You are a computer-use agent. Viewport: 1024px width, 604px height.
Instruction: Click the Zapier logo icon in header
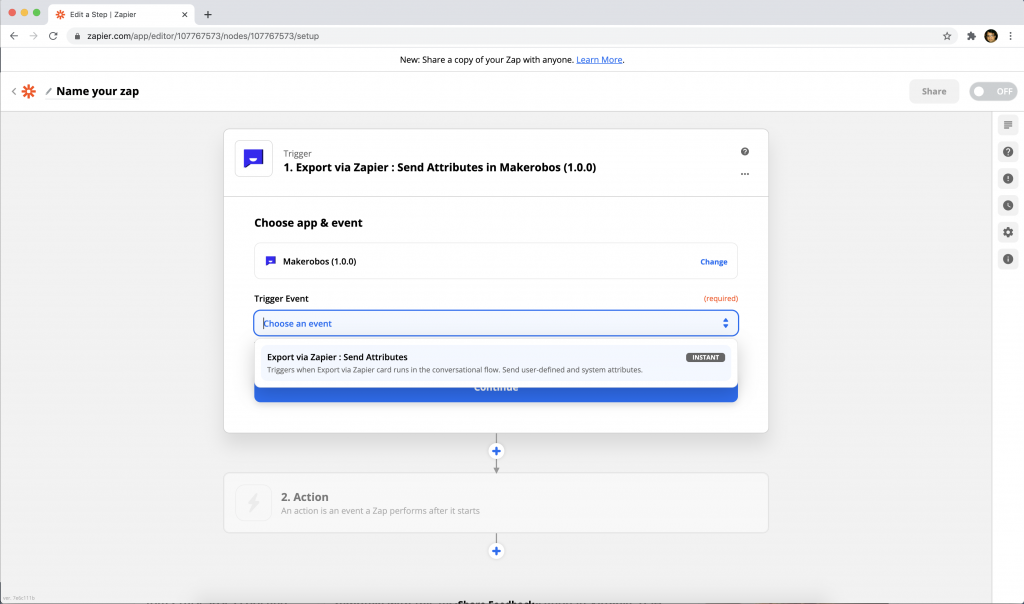29,91
